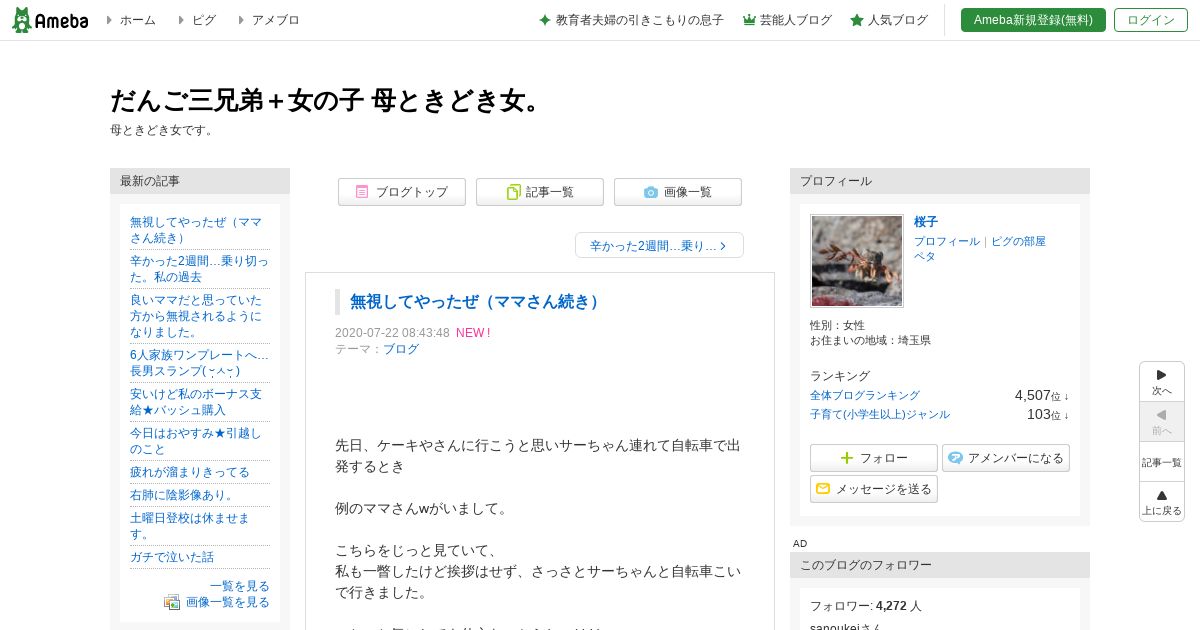Open the 画像一覧 tab button
The image size is (1200, 630).
(678, 192)
